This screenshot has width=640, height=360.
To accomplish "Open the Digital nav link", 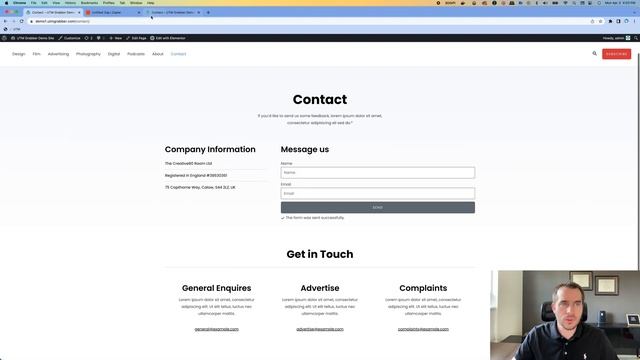I will (x=114, y=54).
